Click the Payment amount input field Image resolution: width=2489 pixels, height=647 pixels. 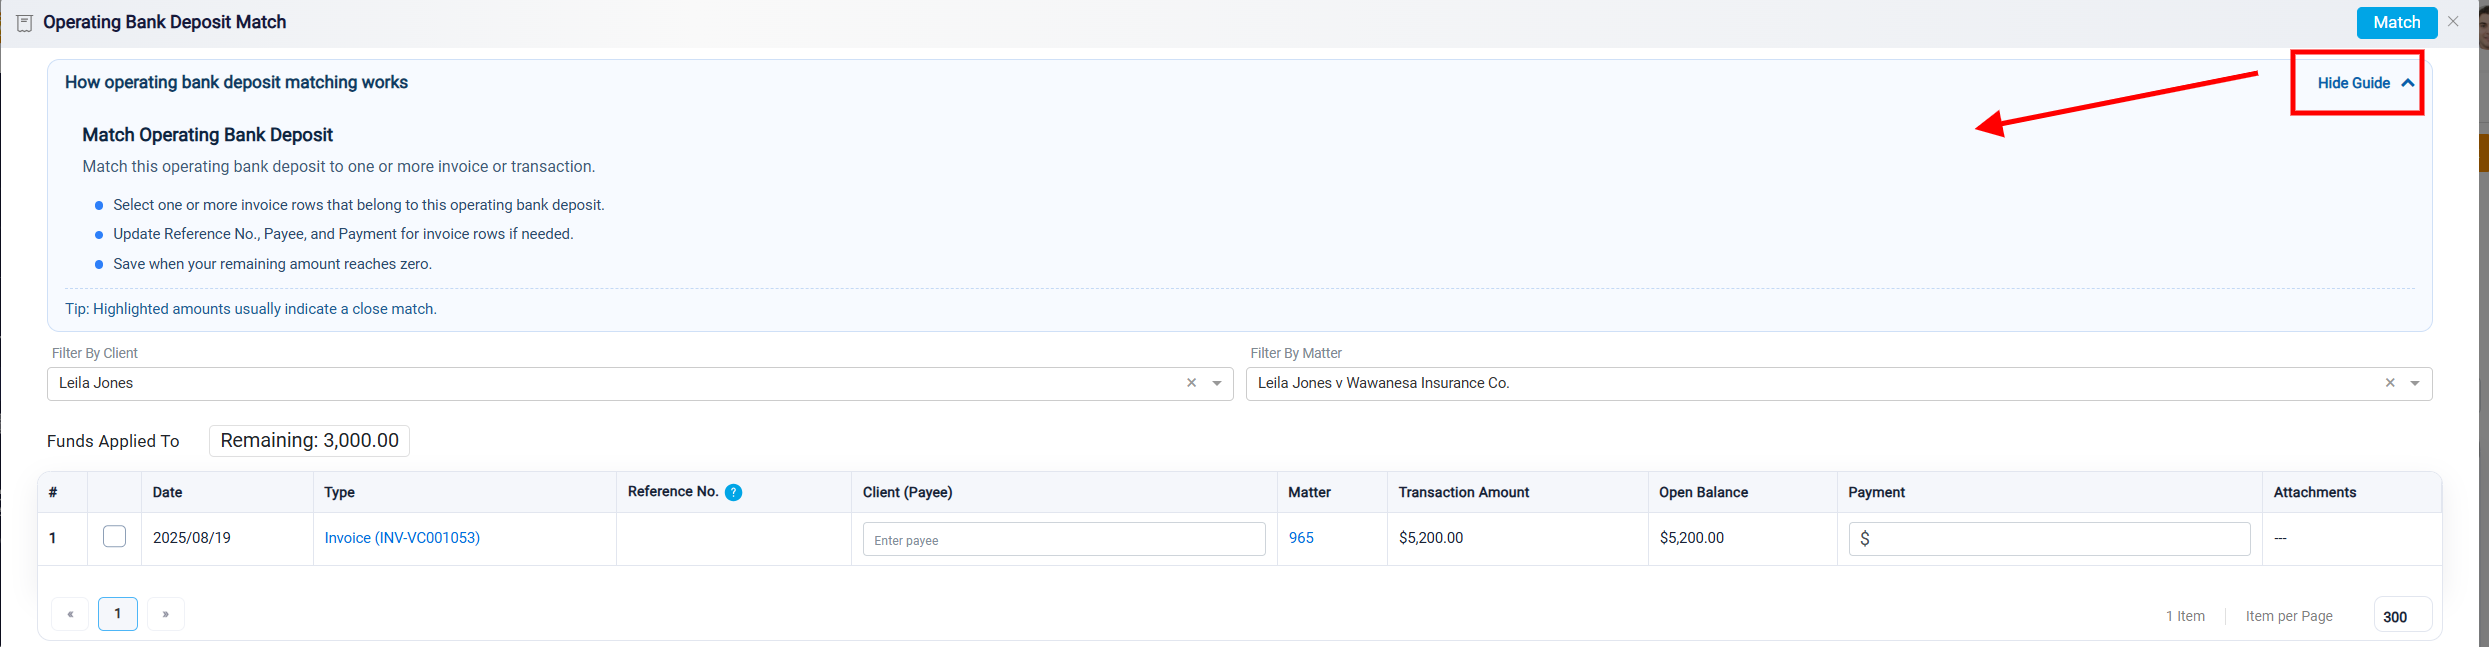tap(2049, 539)
